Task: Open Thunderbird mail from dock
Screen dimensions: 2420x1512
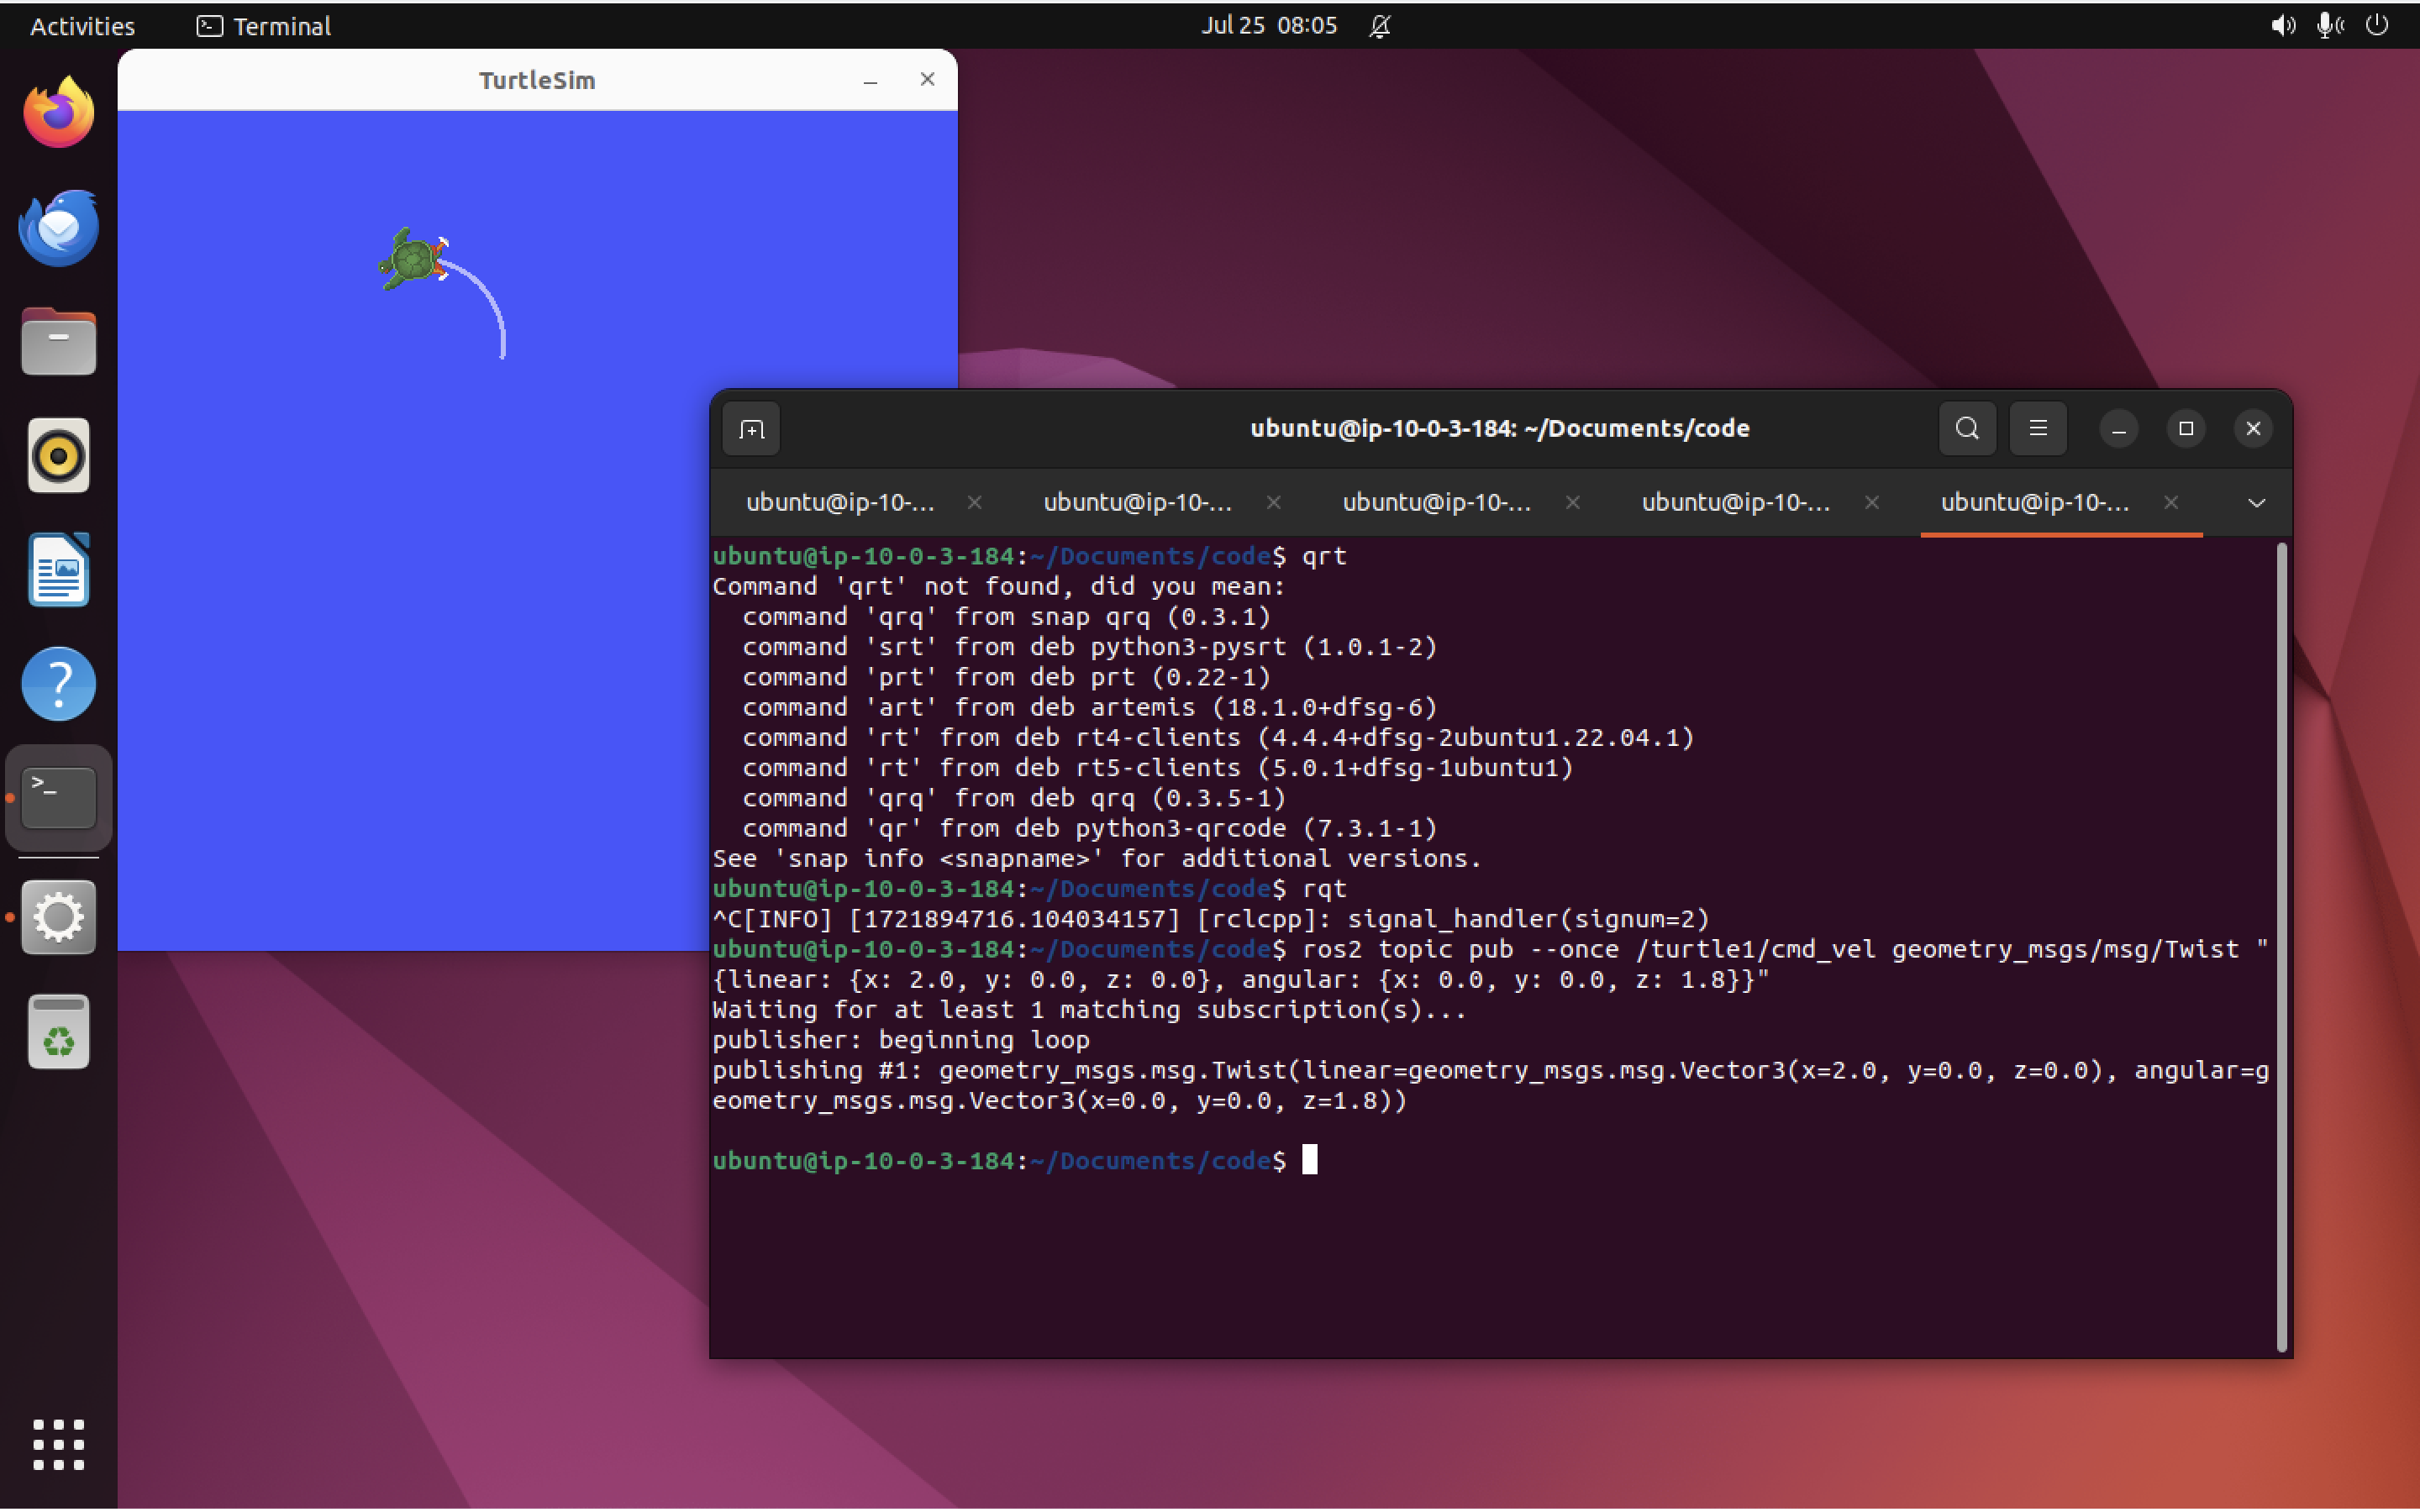Action: pos(58,228)
